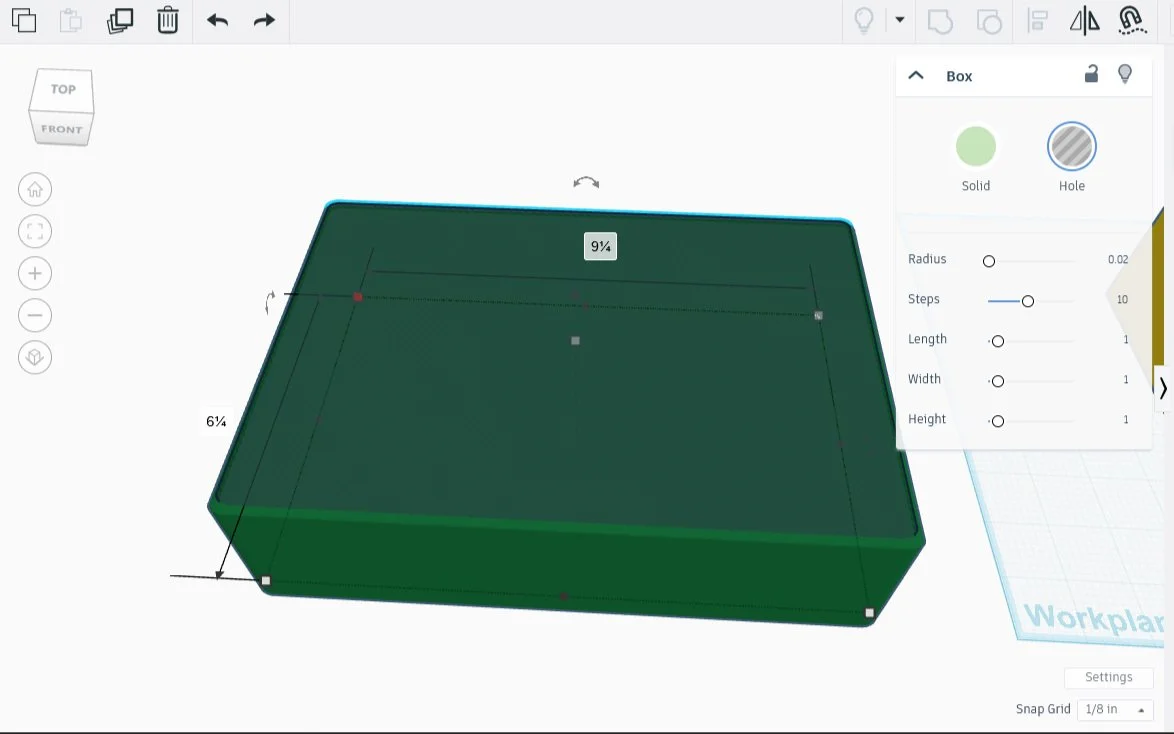1174x734 pixels.
Task: Adjust the Width slider handle
Action: 997,381
